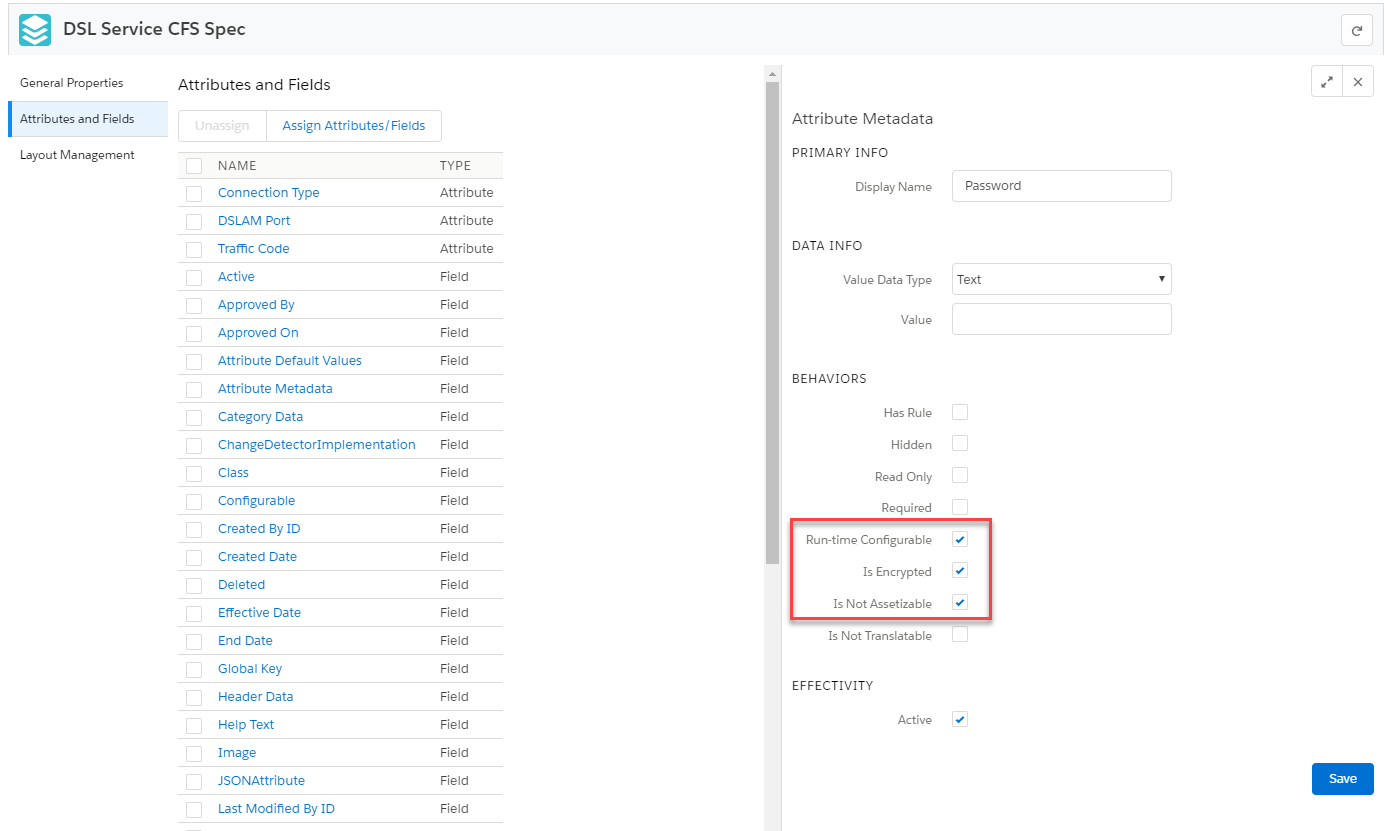
Task: Click the TYPE column header
Action: tap(455, 165)
